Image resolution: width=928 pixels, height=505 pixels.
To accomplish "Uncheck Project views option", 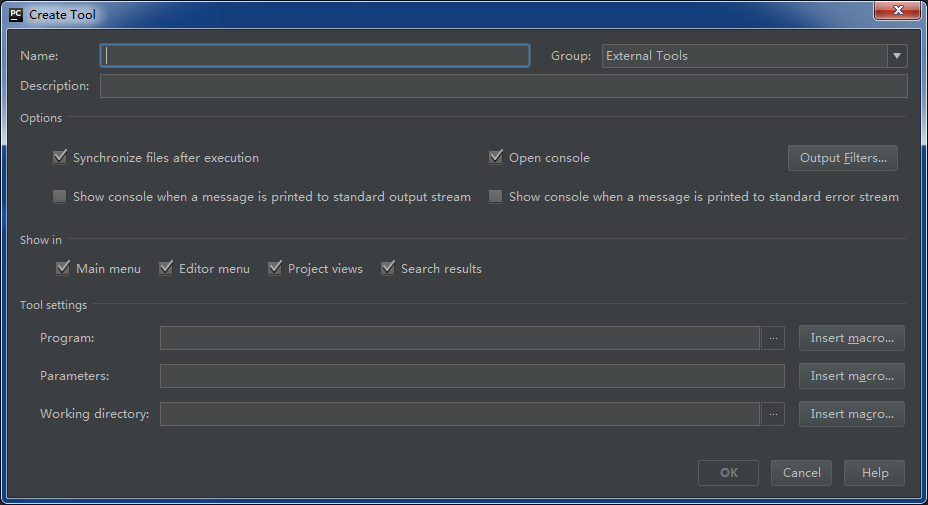I will (275, 268).
